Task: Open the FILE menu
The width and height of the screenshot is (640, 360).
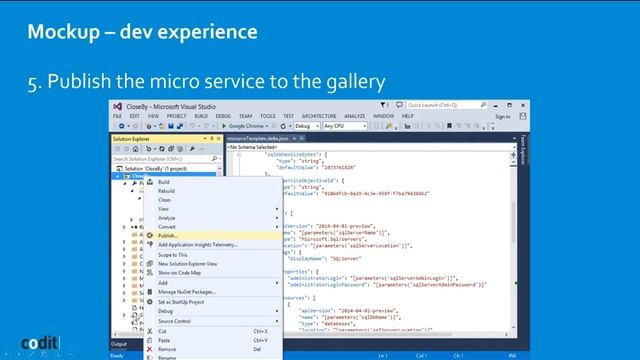Action: (x=118, y=116)
